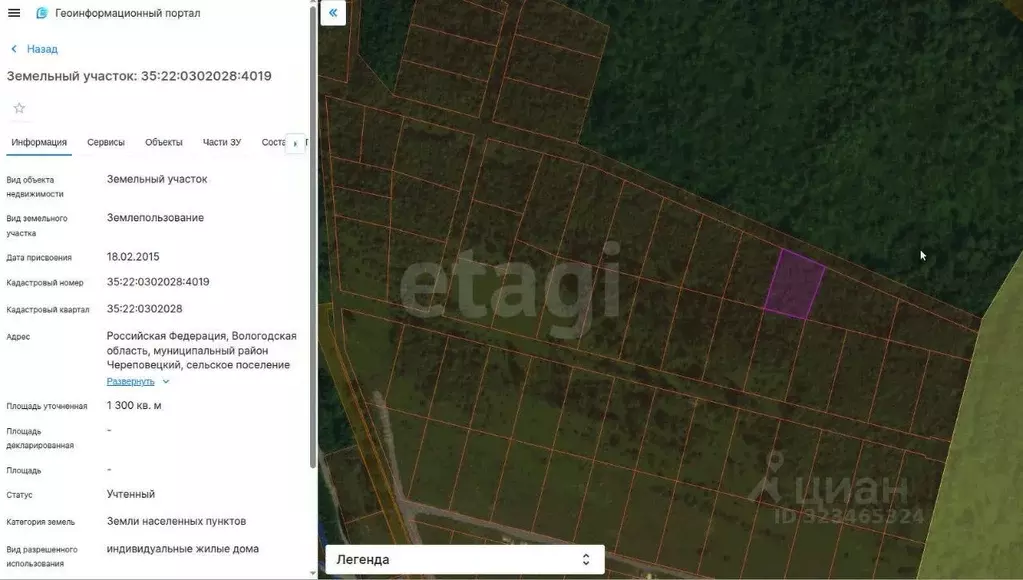This screenshot has width=1023, height=580.
Task: Click the up-down arrows on Легенда
Action: [586, 559]
